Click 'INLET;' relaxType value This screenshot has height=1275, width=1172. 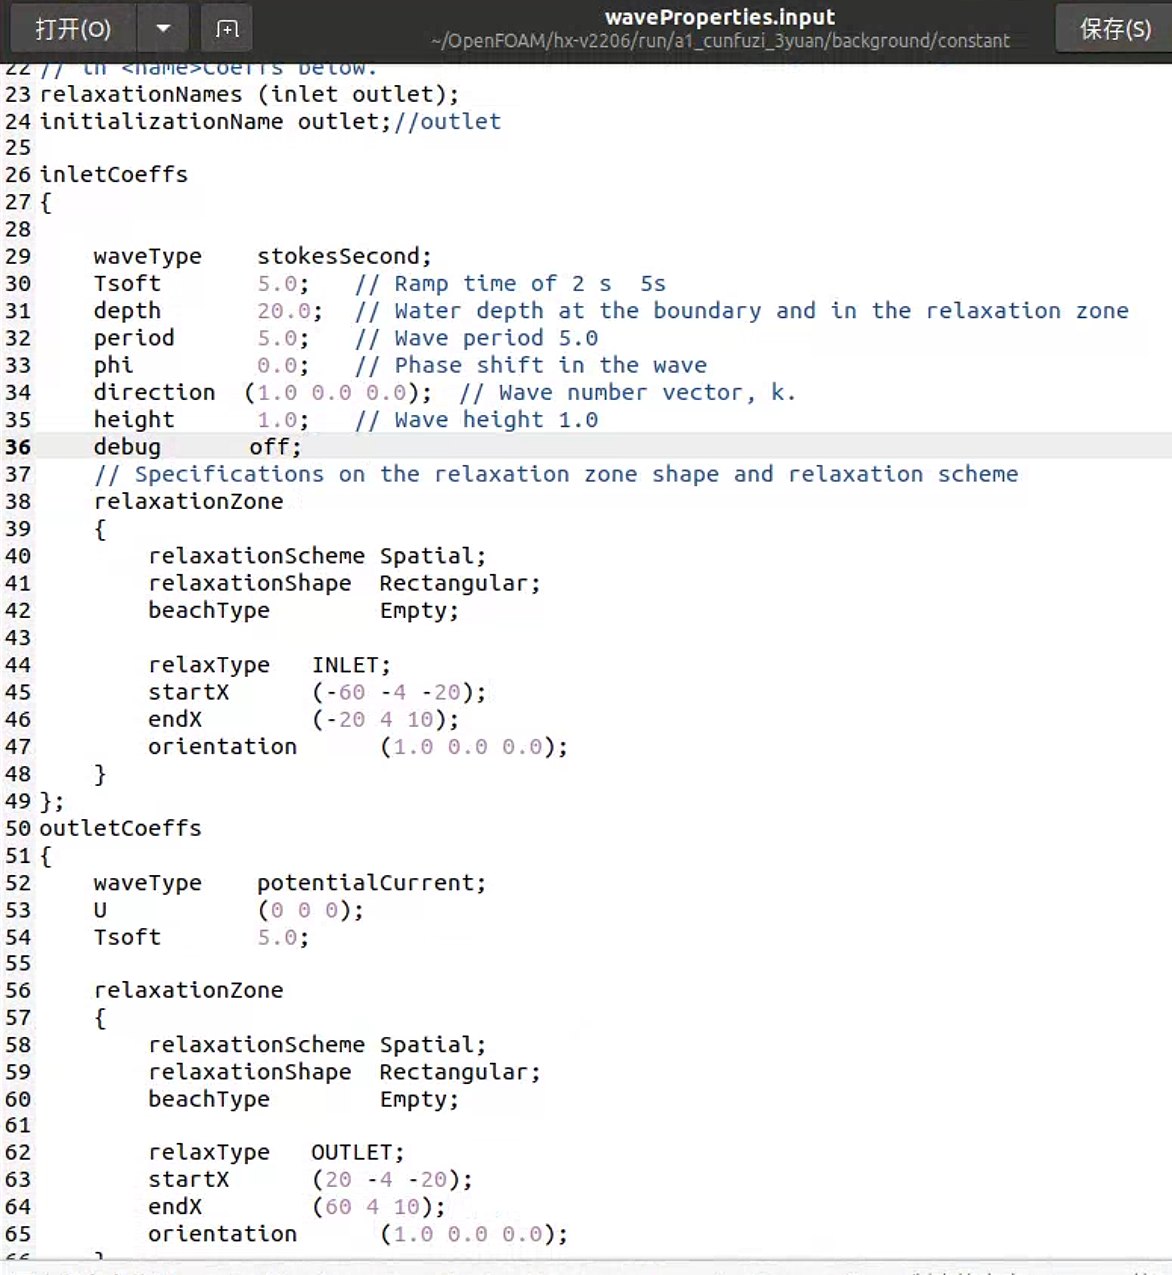click(x=351, y=665)
